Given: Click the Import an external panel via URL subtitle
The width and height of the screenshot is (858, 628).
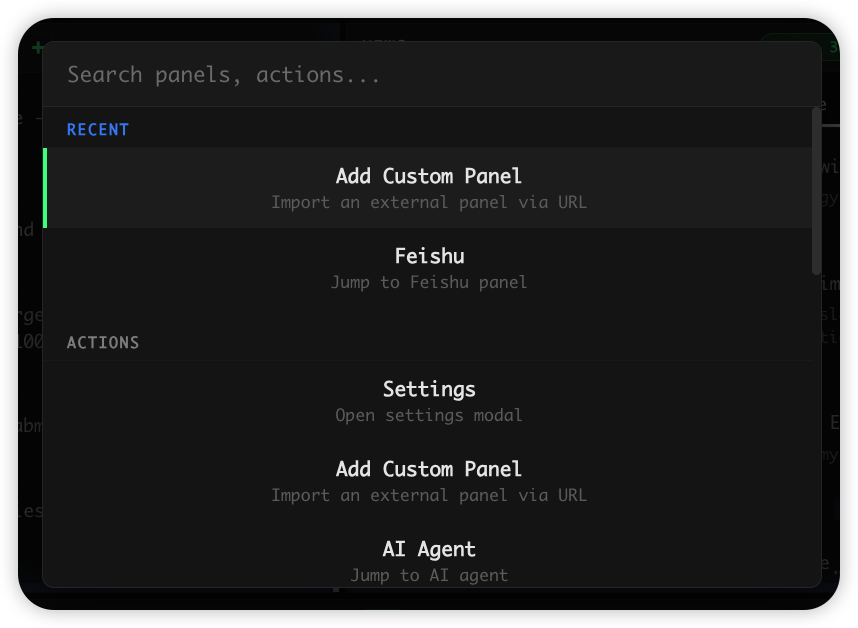Looking at the screenshot, I should 429,202.
